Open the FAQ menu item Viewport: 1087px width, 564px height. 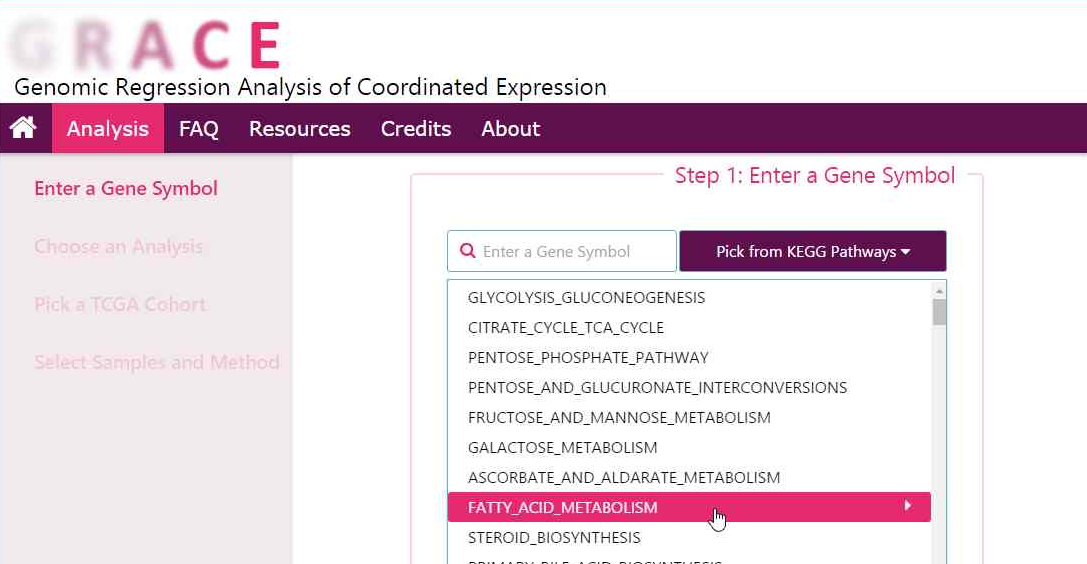point(198,129)
